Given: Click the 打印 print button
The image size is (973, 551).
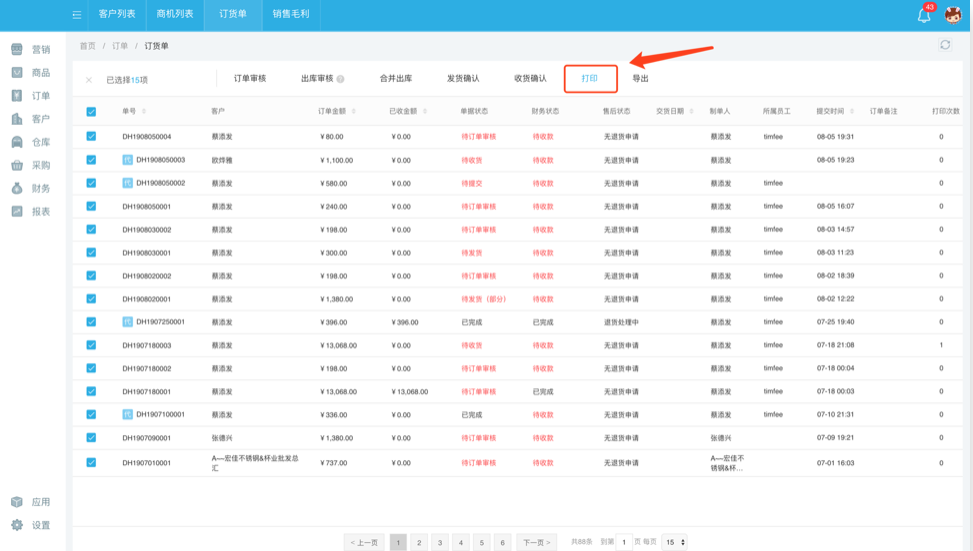Looking at the screenshot, I should [590, 78].
